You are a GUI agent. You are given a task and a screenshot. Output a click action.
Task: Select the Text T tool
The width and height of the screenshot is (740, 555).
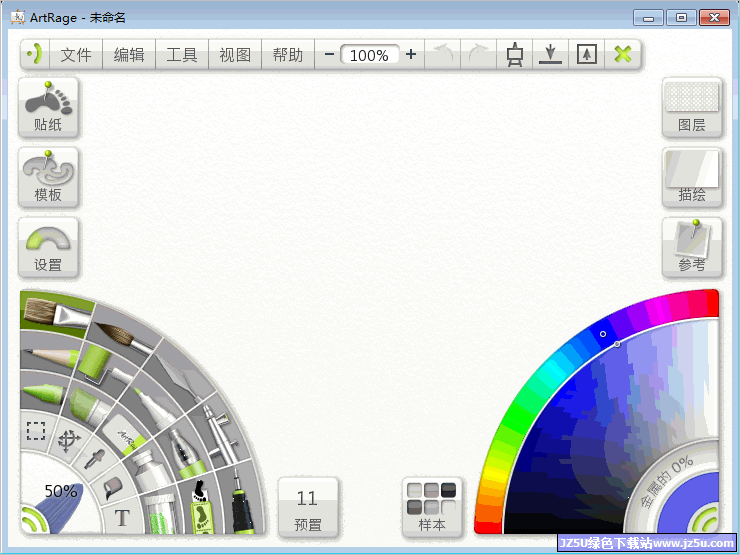pos(122,518)
